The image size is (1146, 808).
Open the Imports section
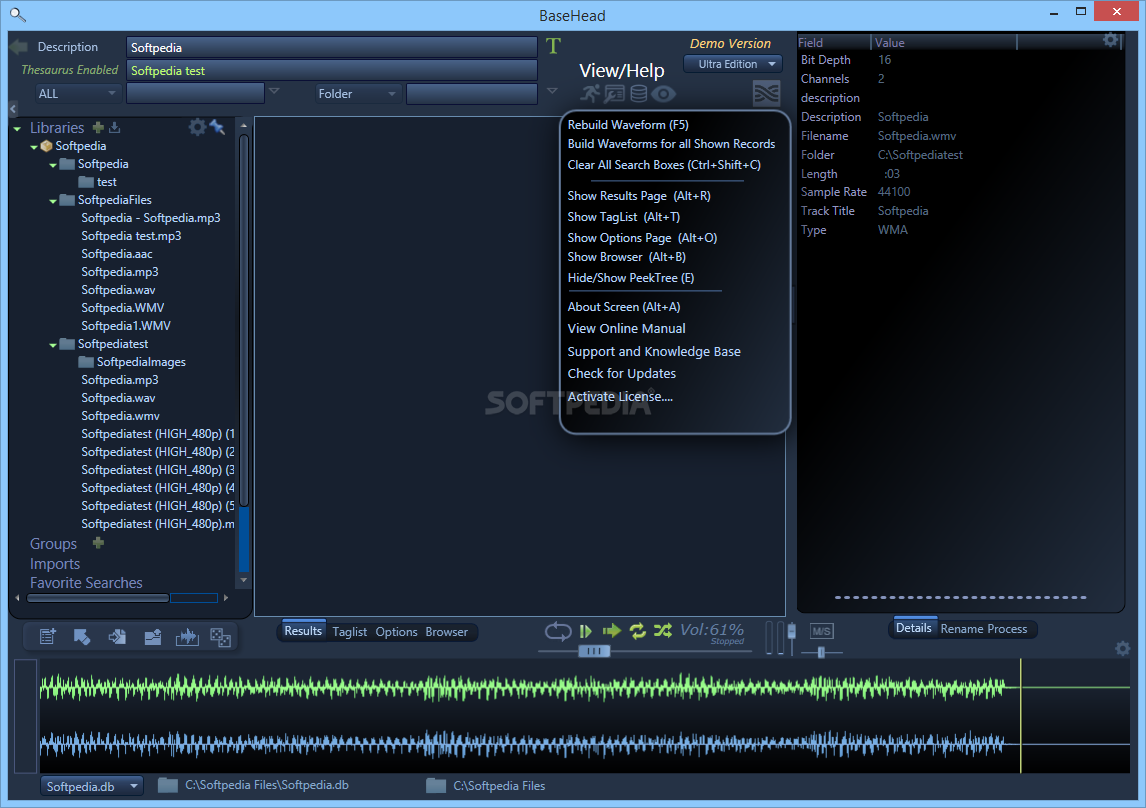click(55, 564)
